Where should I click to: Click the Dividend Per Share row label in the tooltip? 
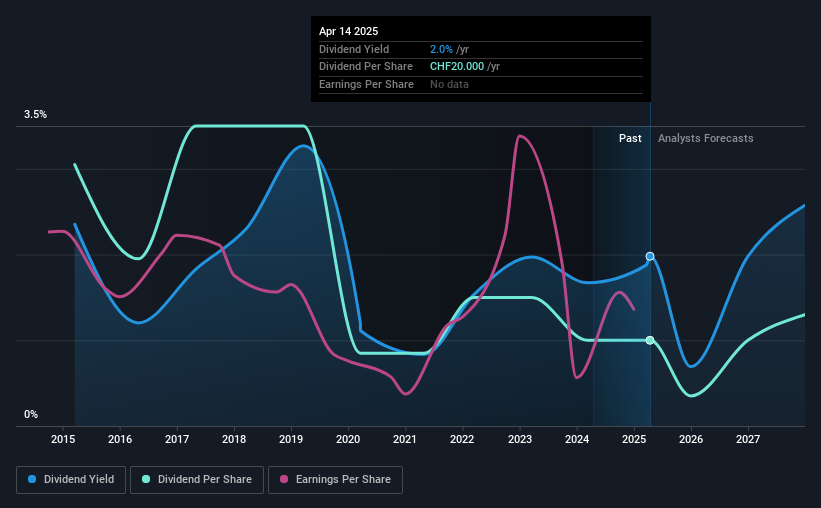[365, 67]
